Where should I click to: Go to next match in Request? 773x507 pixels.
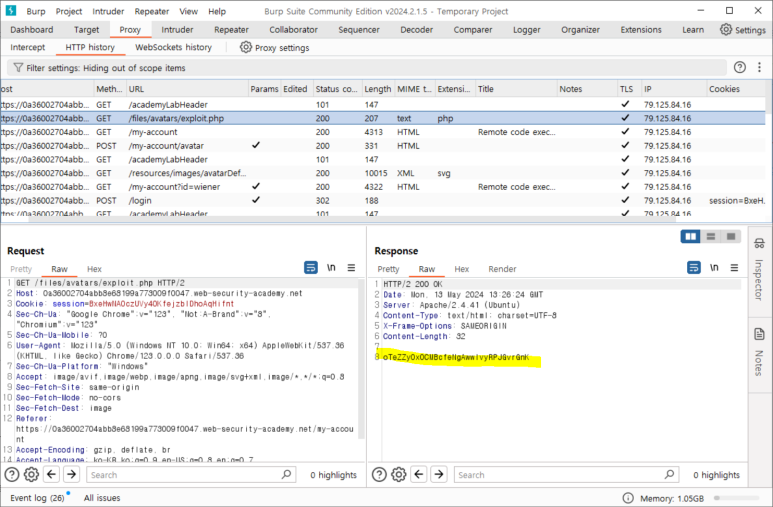[71, 474]
